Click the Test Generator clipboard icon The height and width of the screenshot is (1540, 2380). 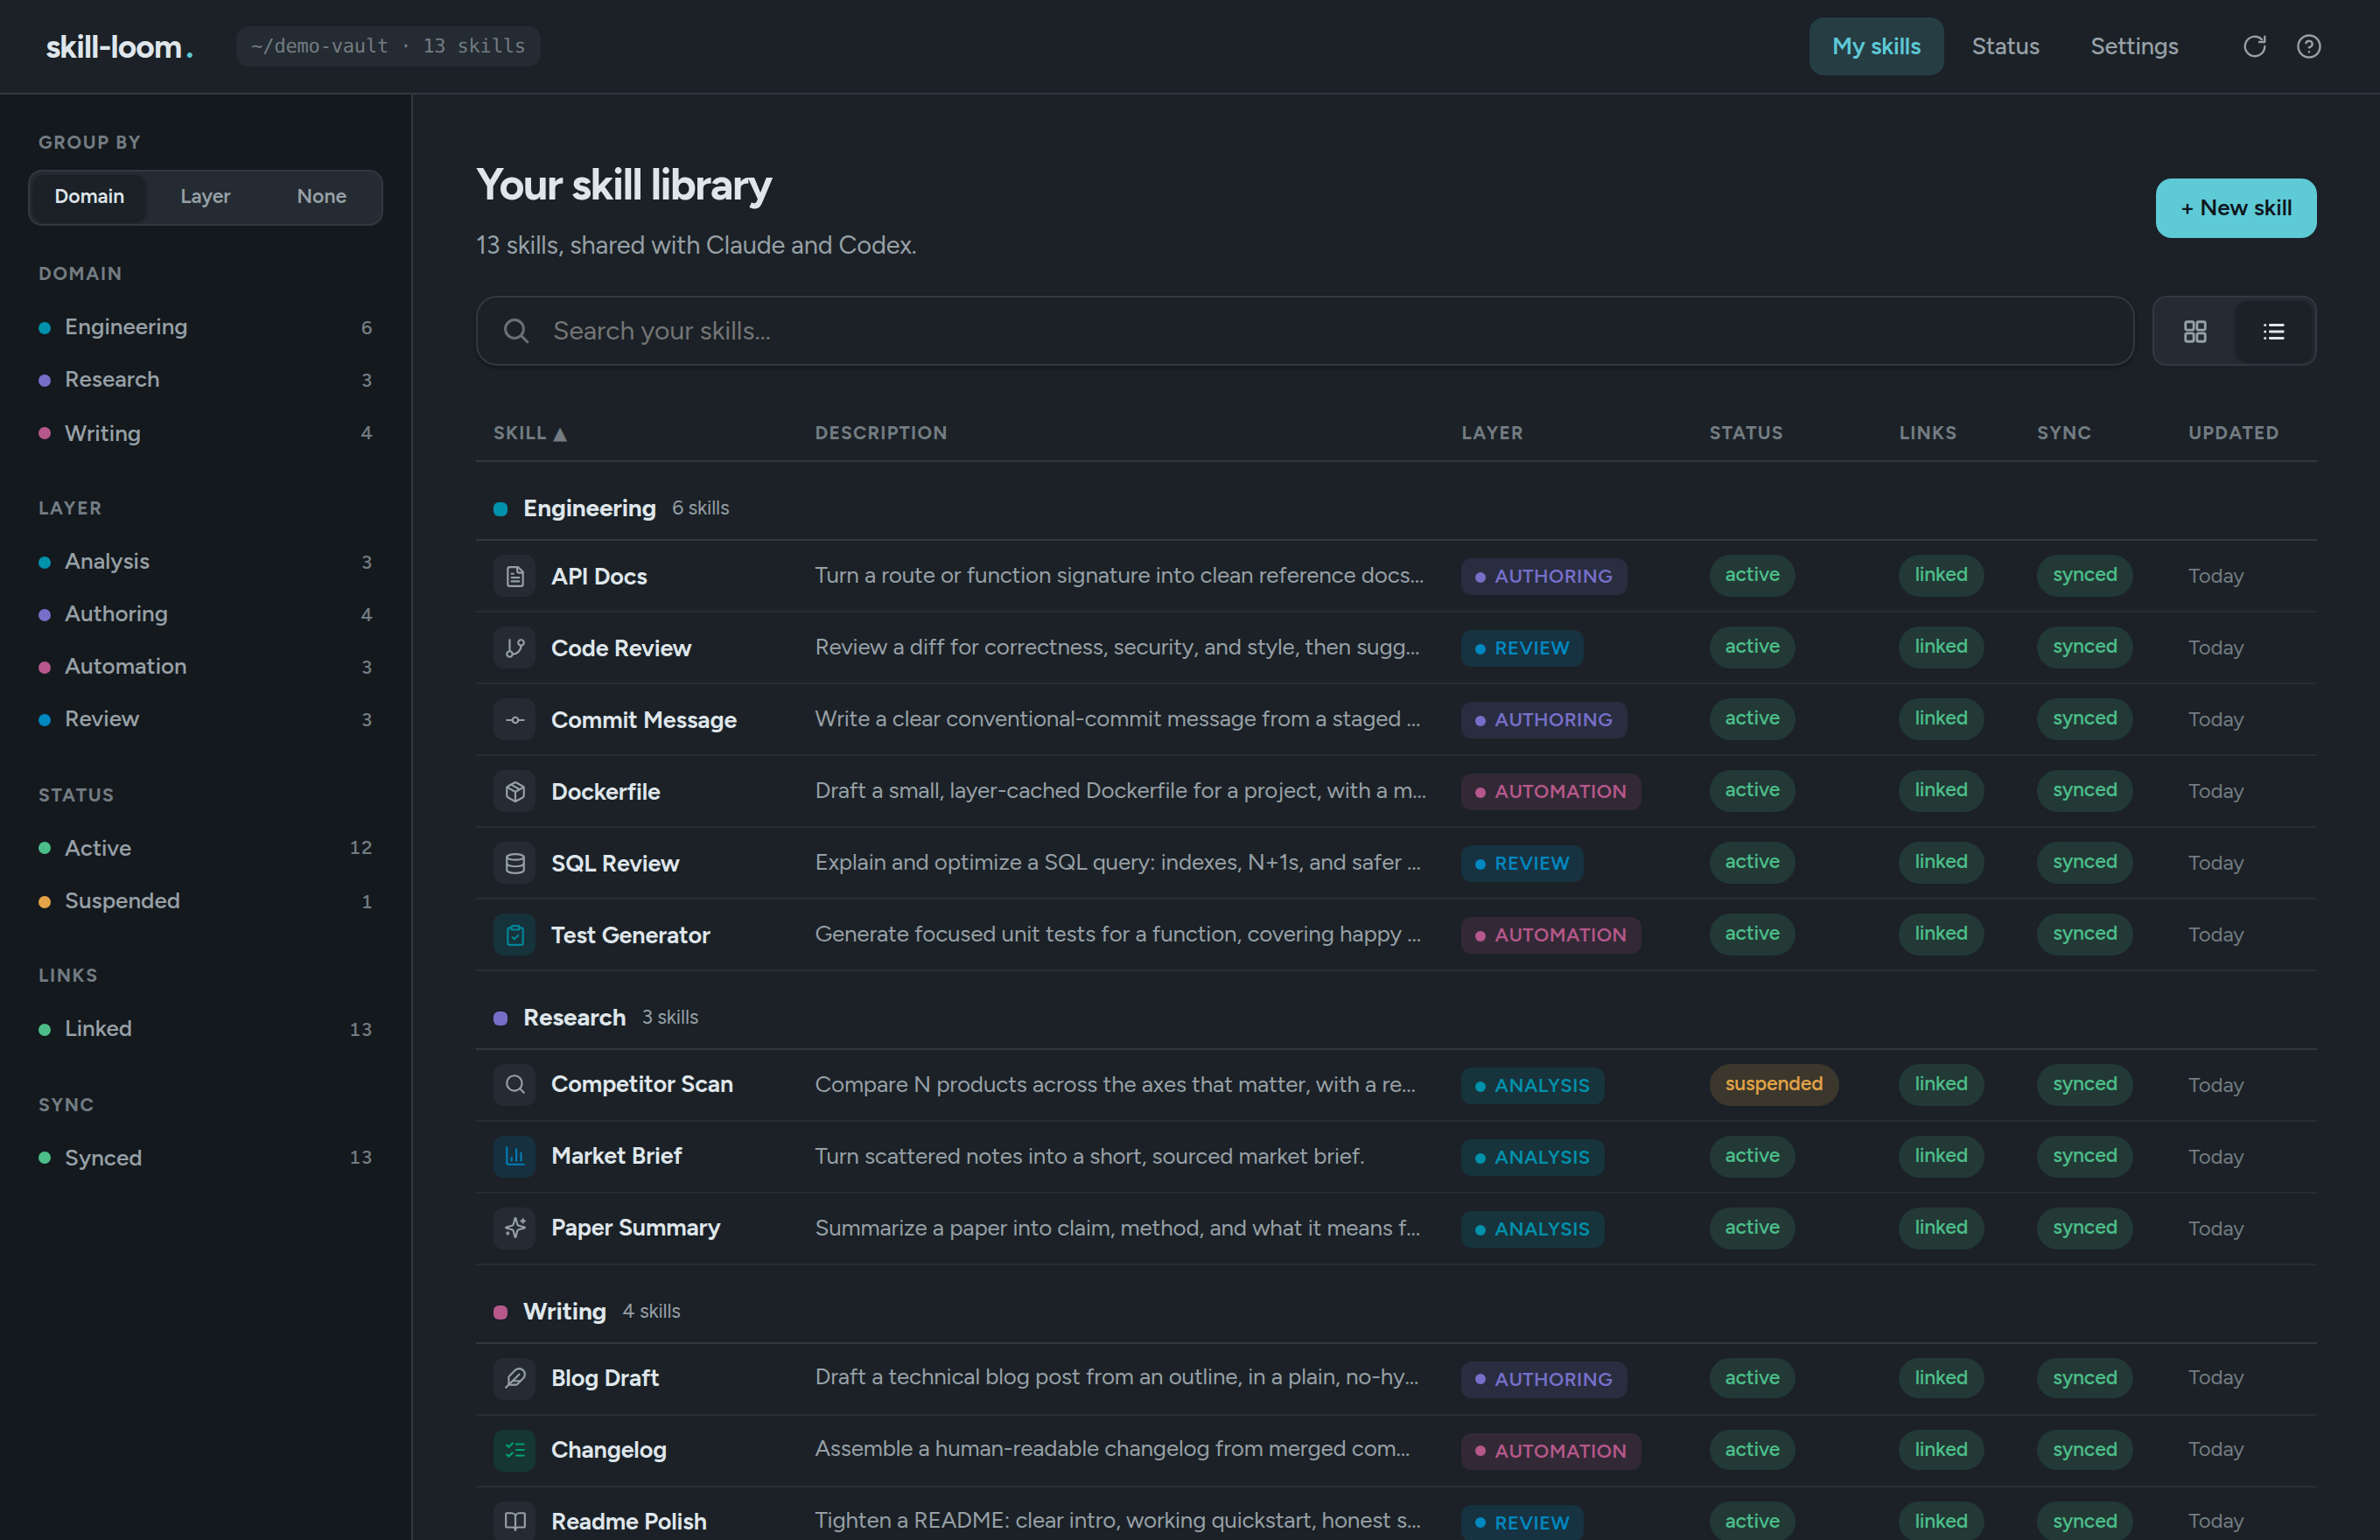515,935
